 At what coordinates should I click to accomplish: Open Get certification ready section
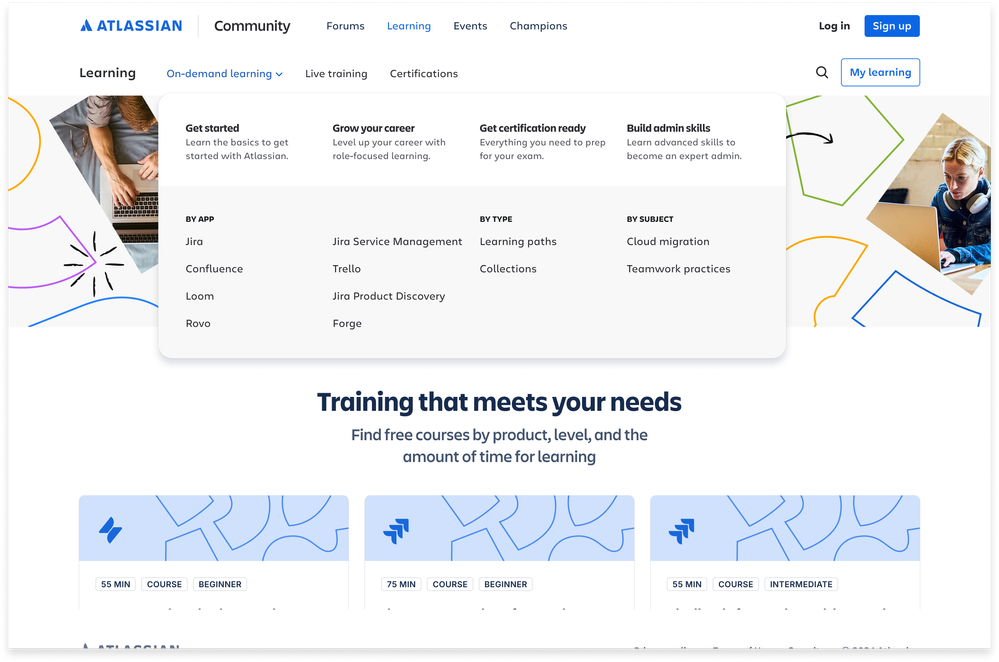[x=542, y=141]
